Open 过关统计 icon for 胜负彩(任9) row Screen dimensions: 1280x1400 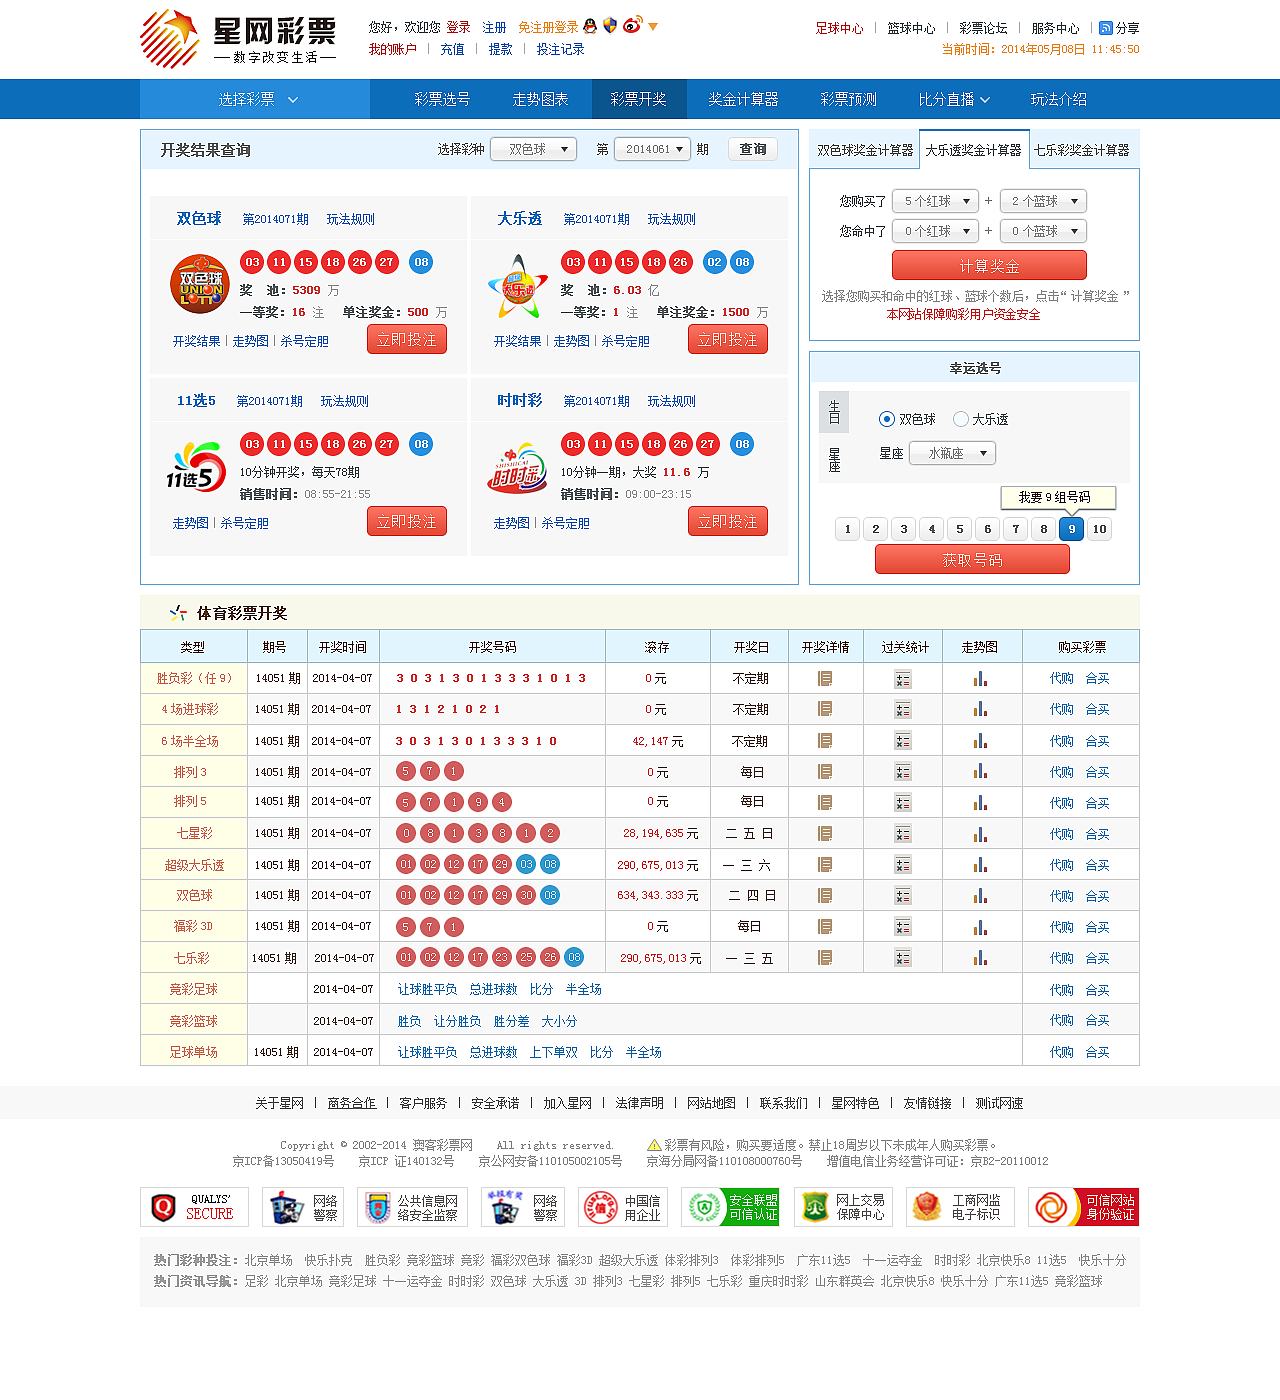click(903, 679)
